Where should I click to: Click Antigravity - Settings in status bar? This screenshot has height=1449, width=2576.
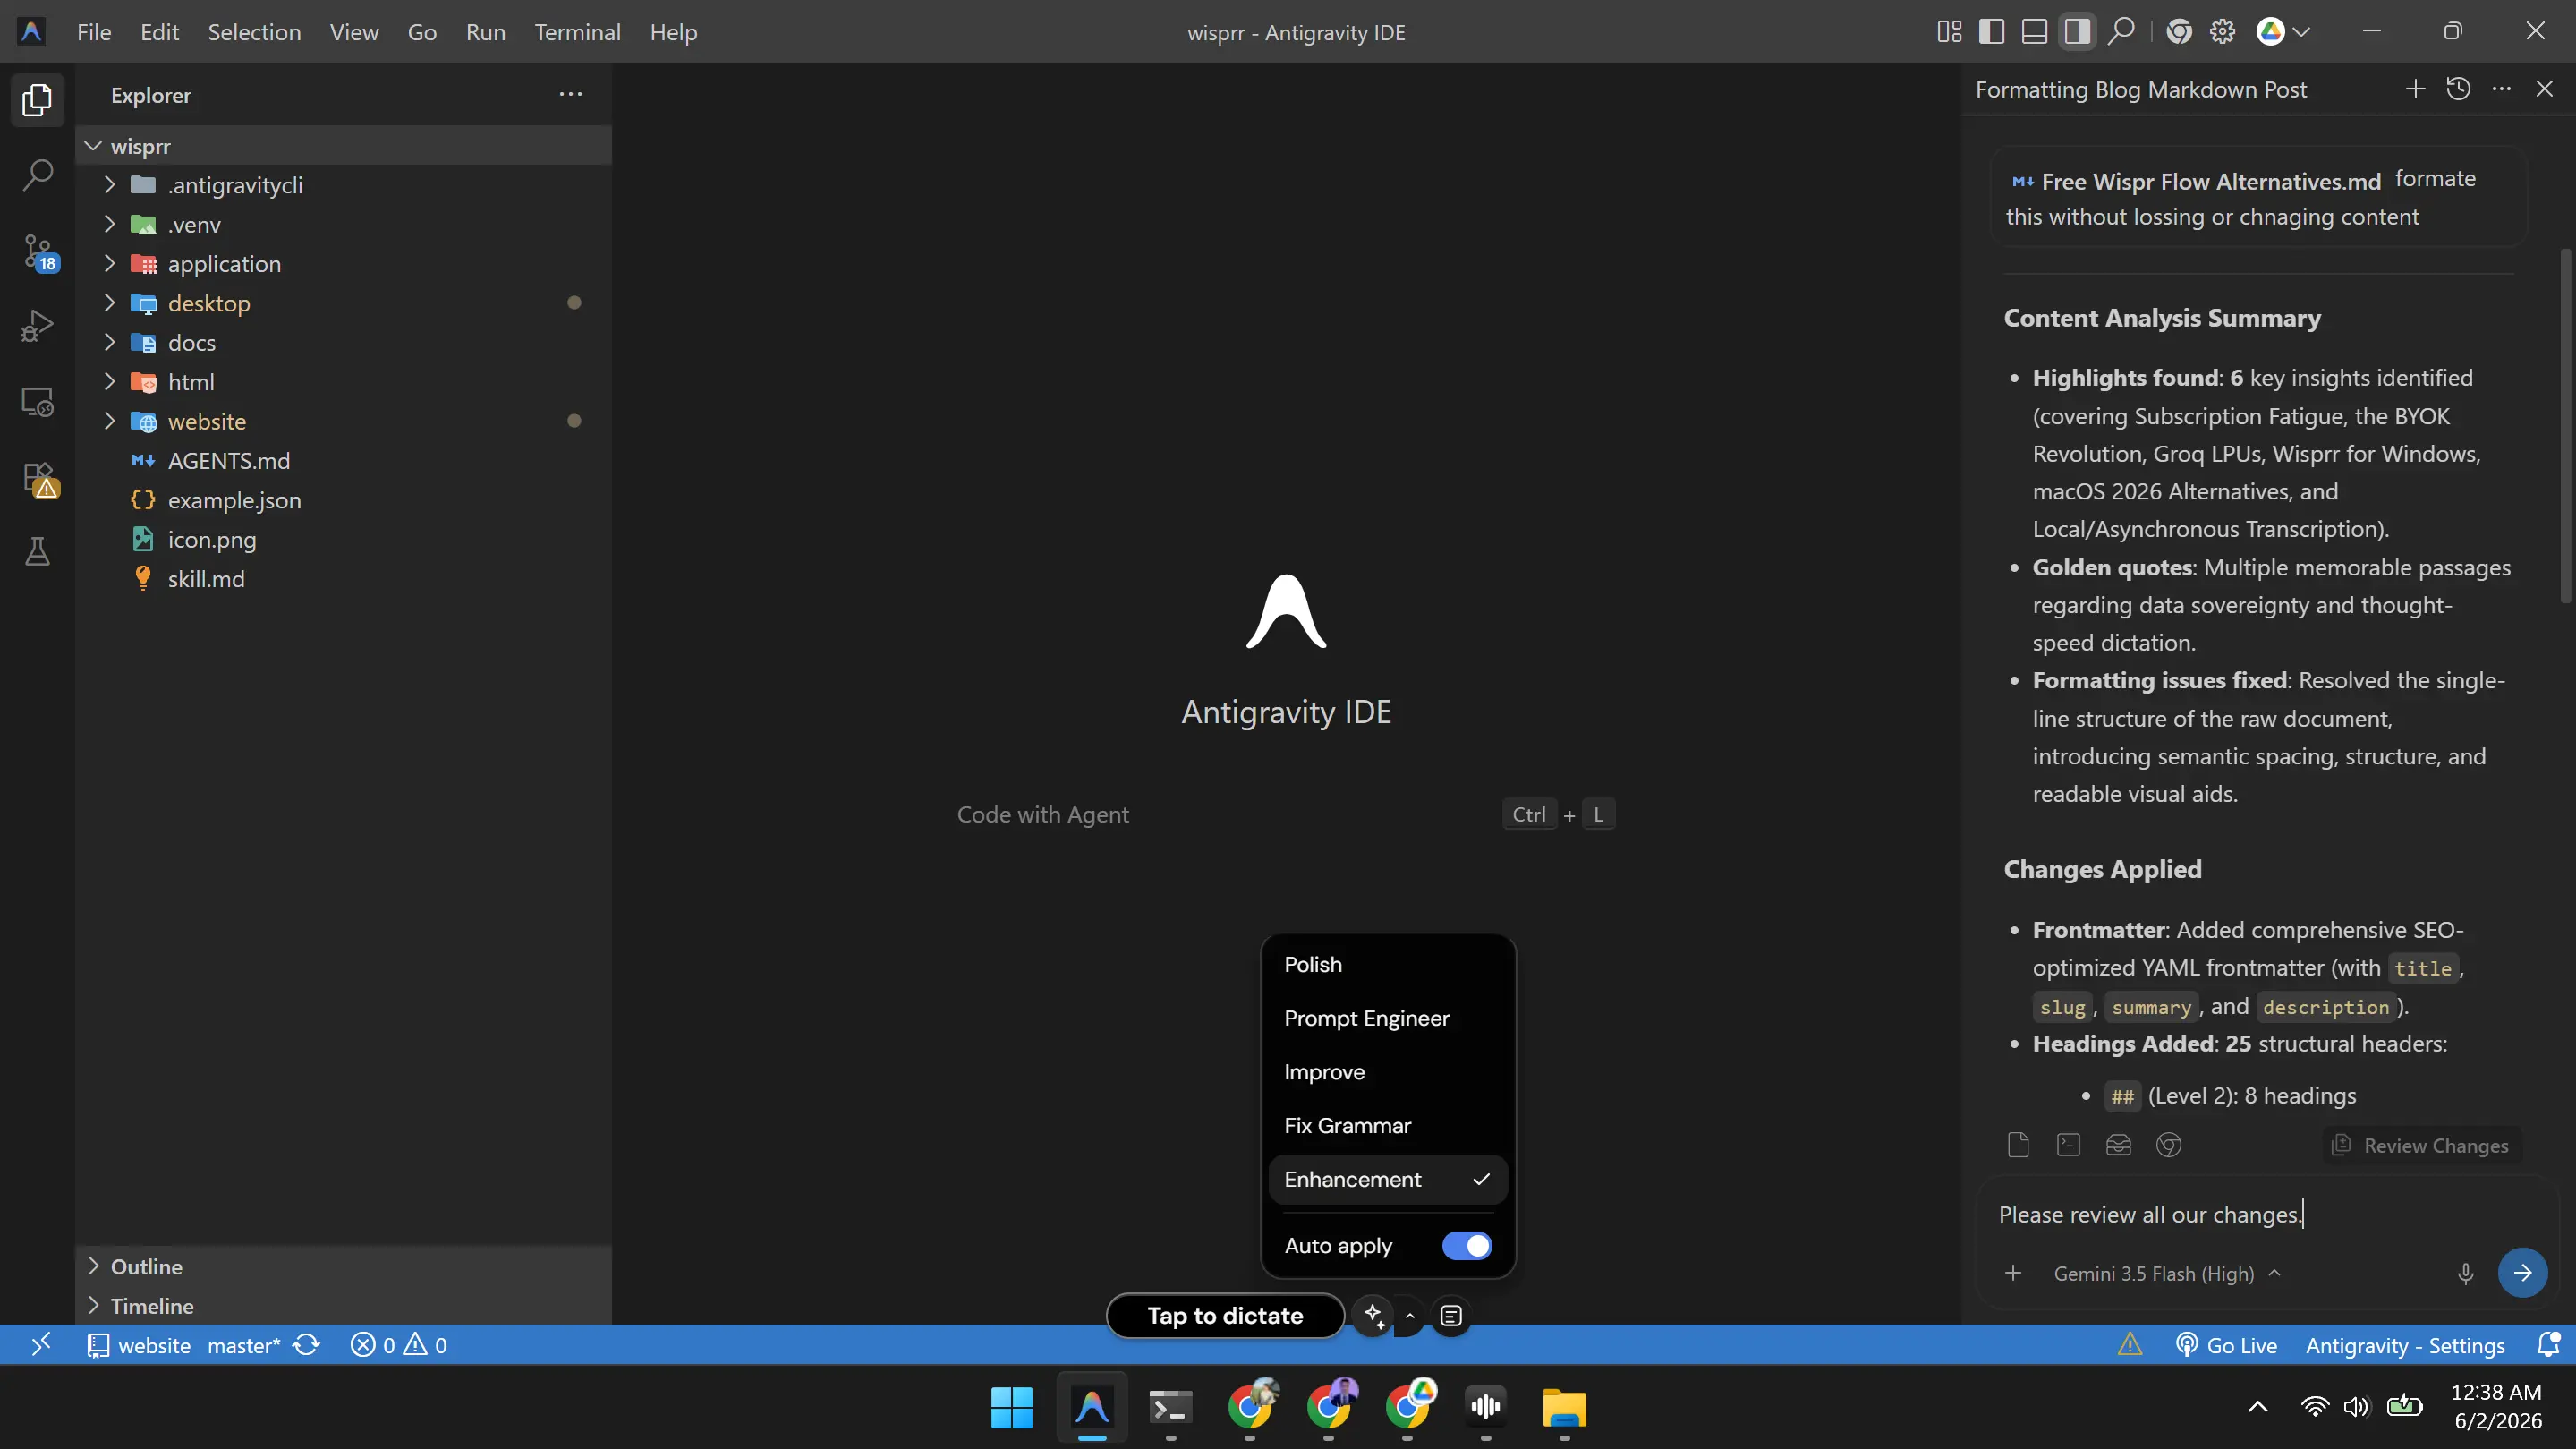[2405, 1345]
